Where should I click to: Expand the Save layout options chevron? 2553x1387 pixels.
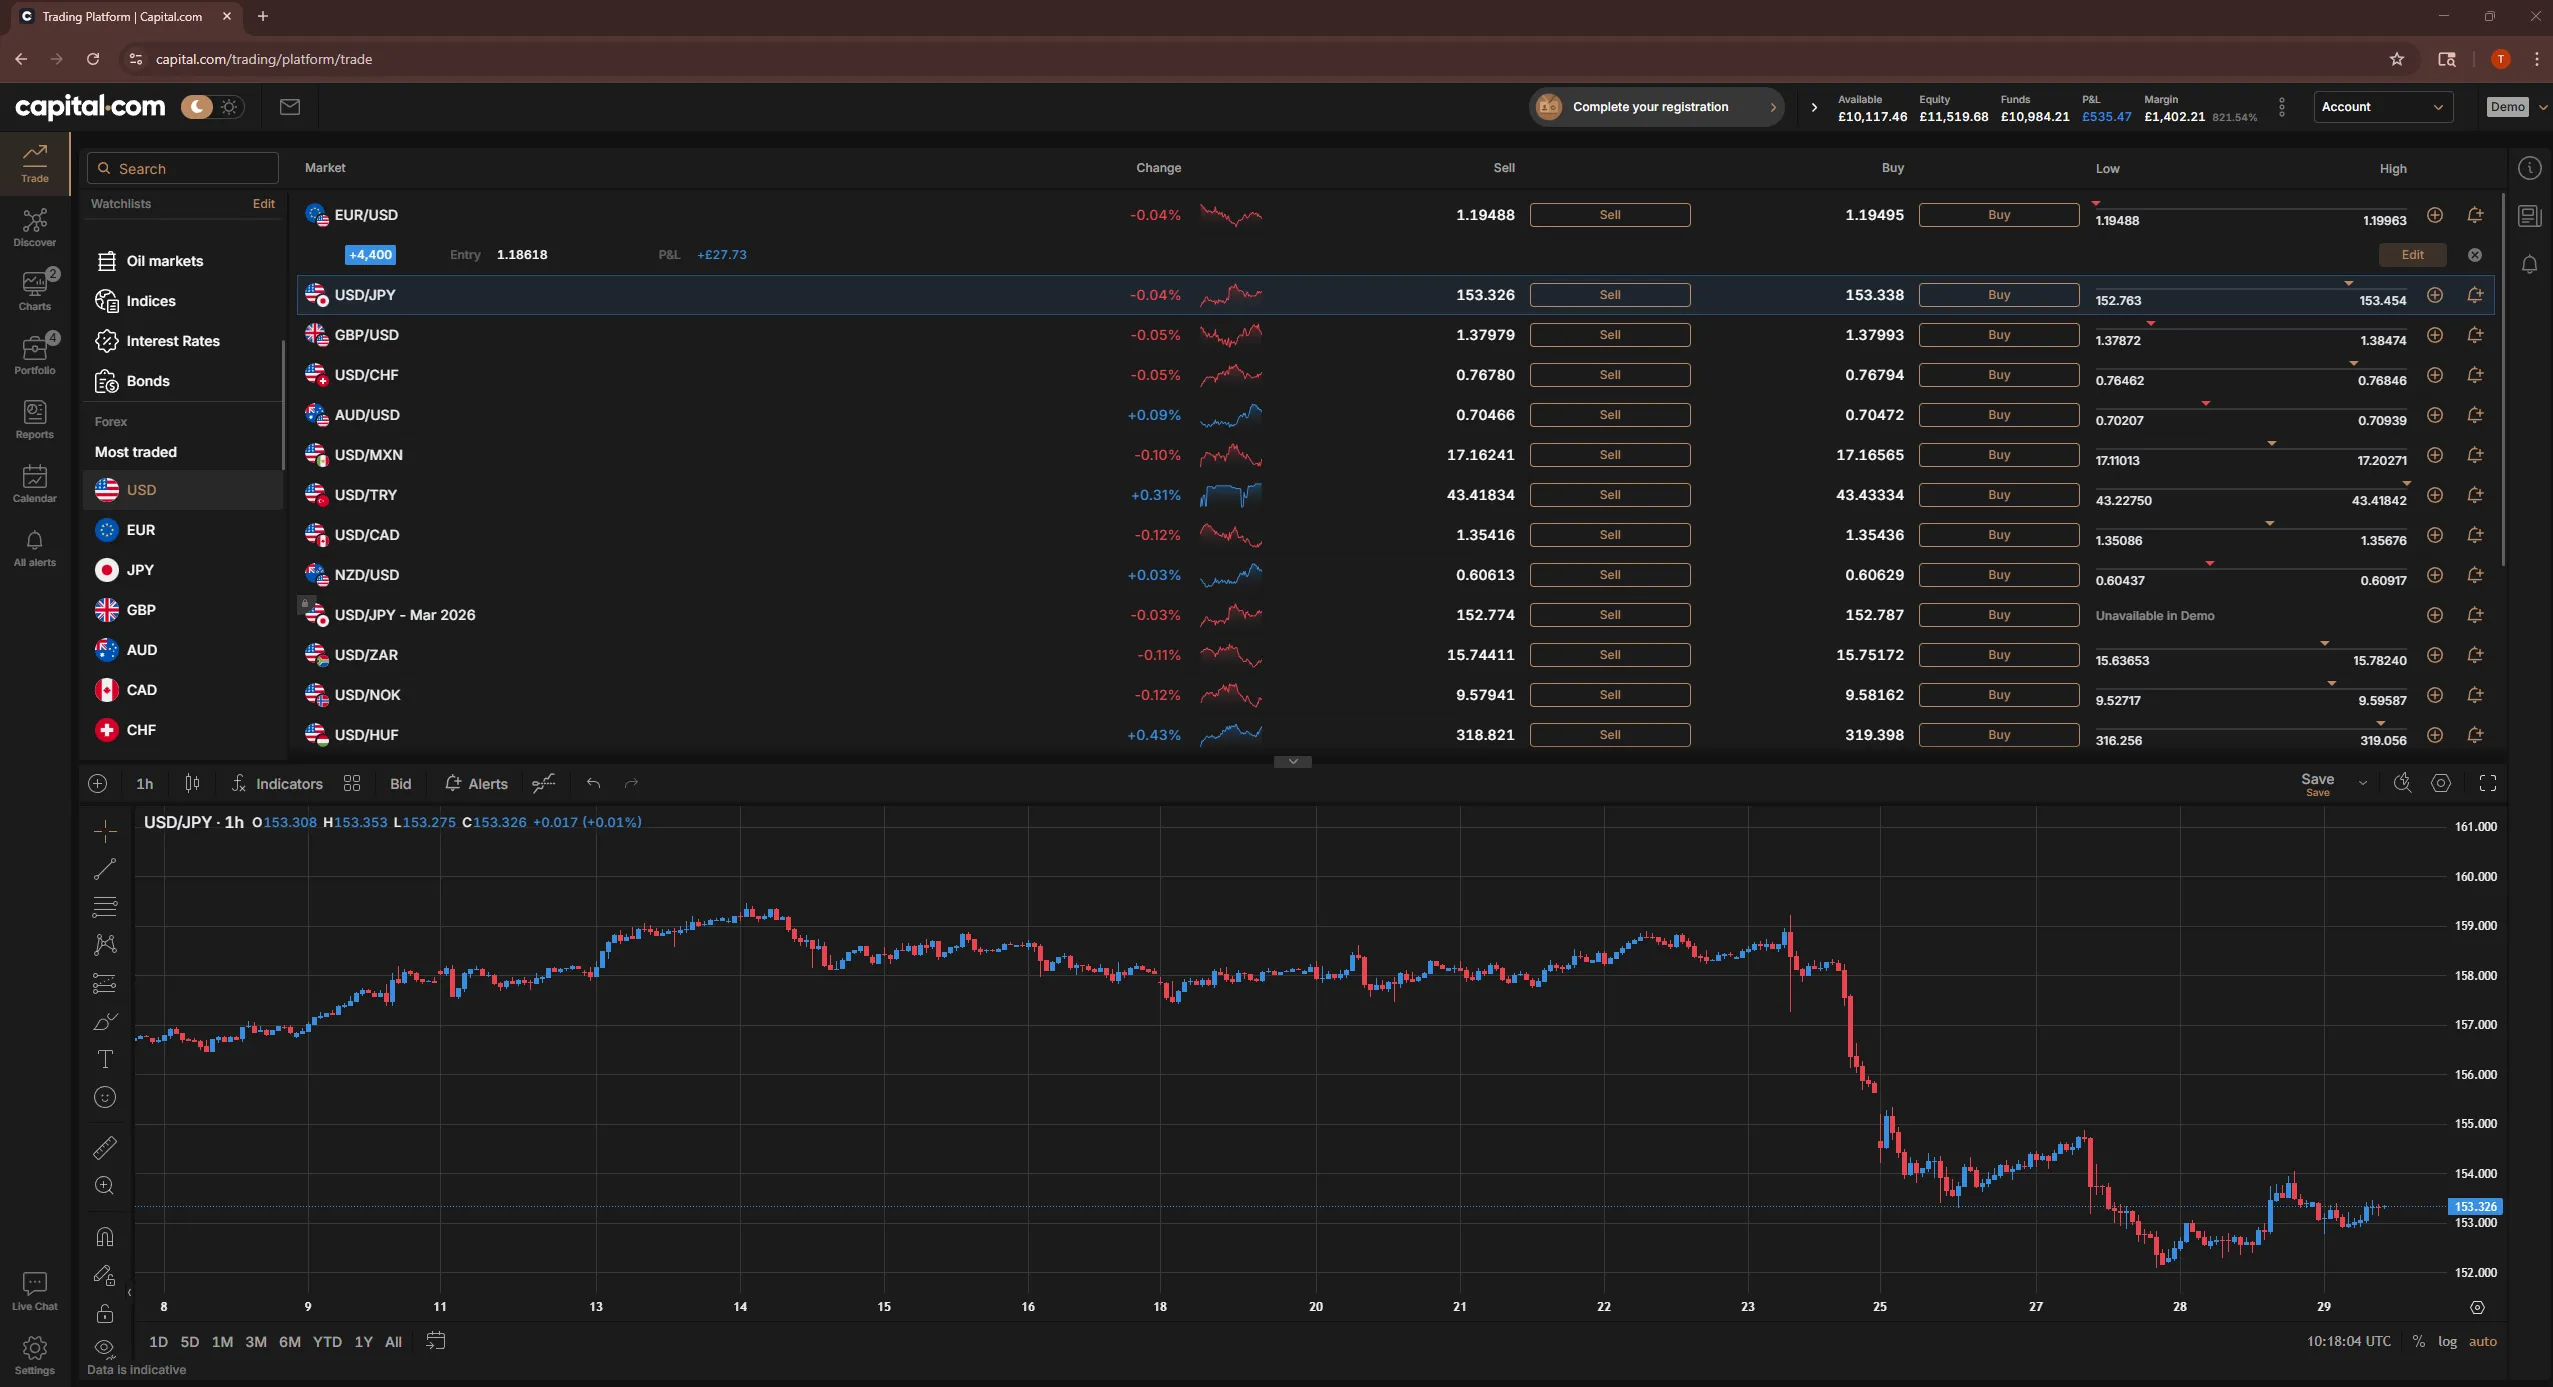(2362, 783)
